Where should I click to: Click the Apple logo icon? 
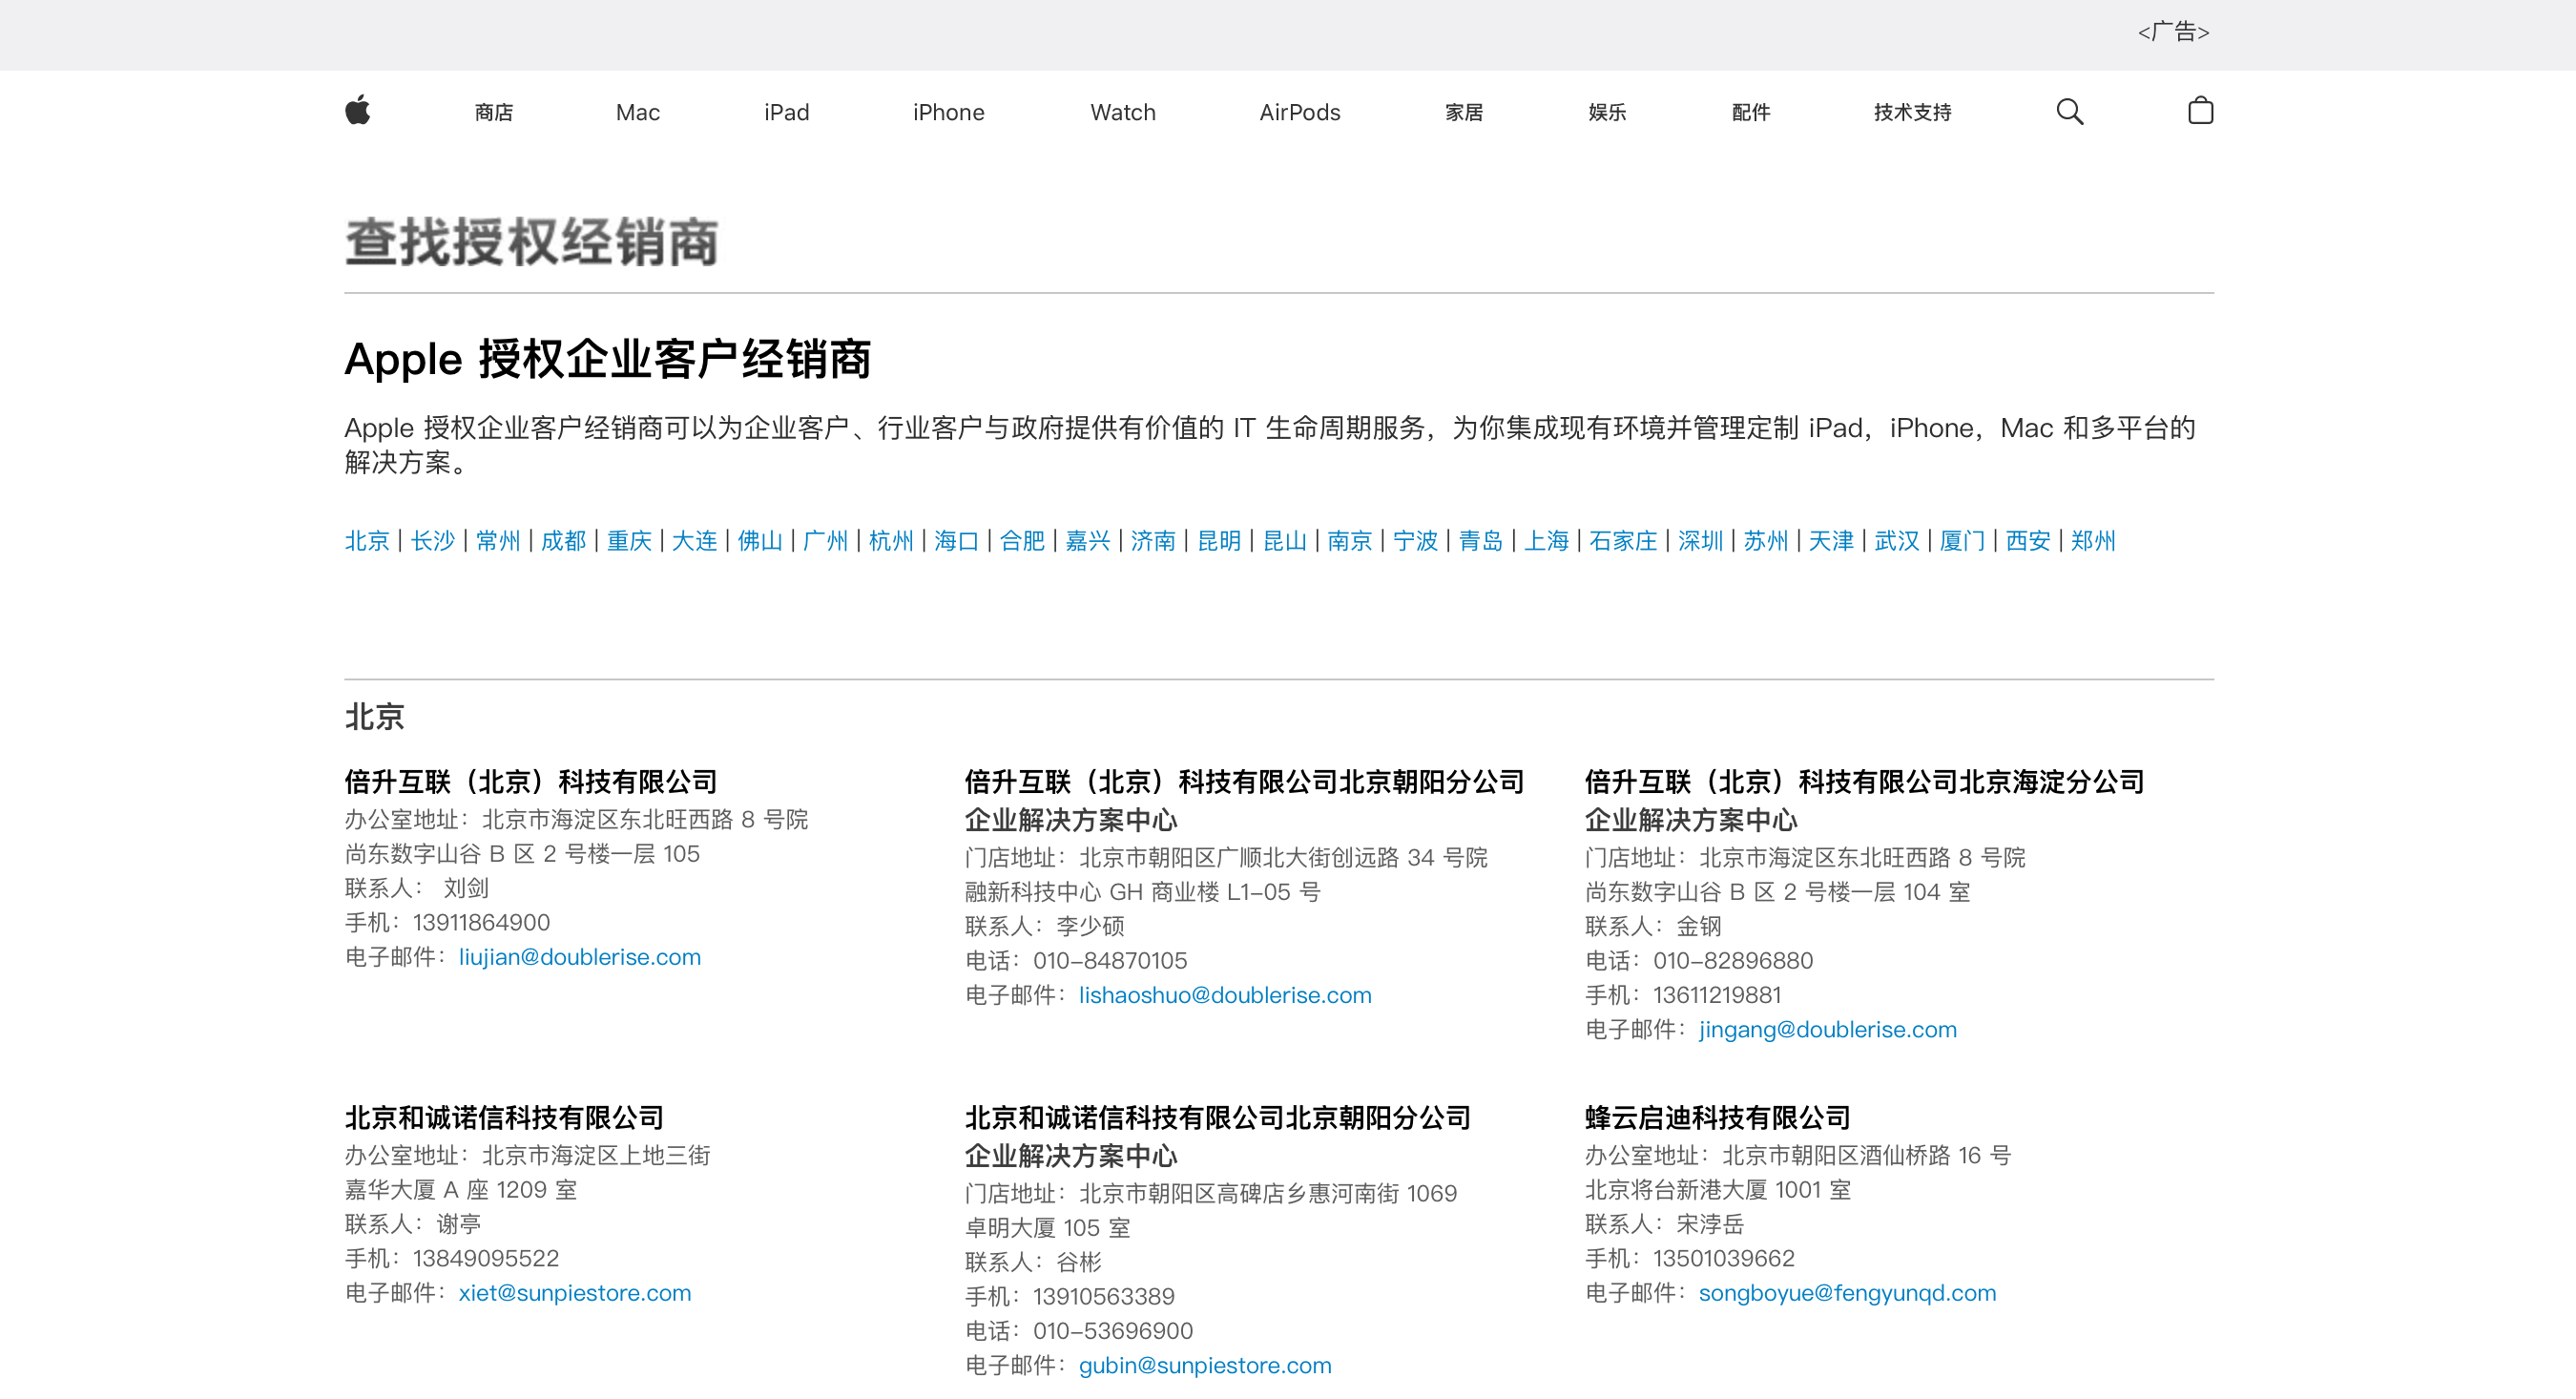(357, 111)
